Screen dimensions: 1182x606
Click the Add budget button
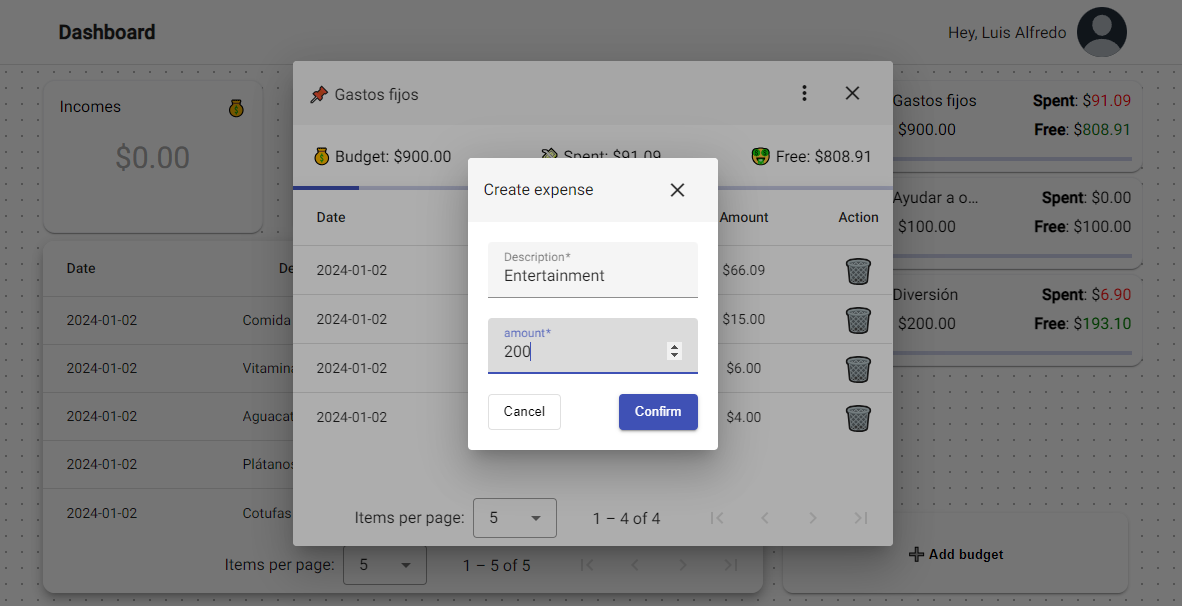pos(955,554)
